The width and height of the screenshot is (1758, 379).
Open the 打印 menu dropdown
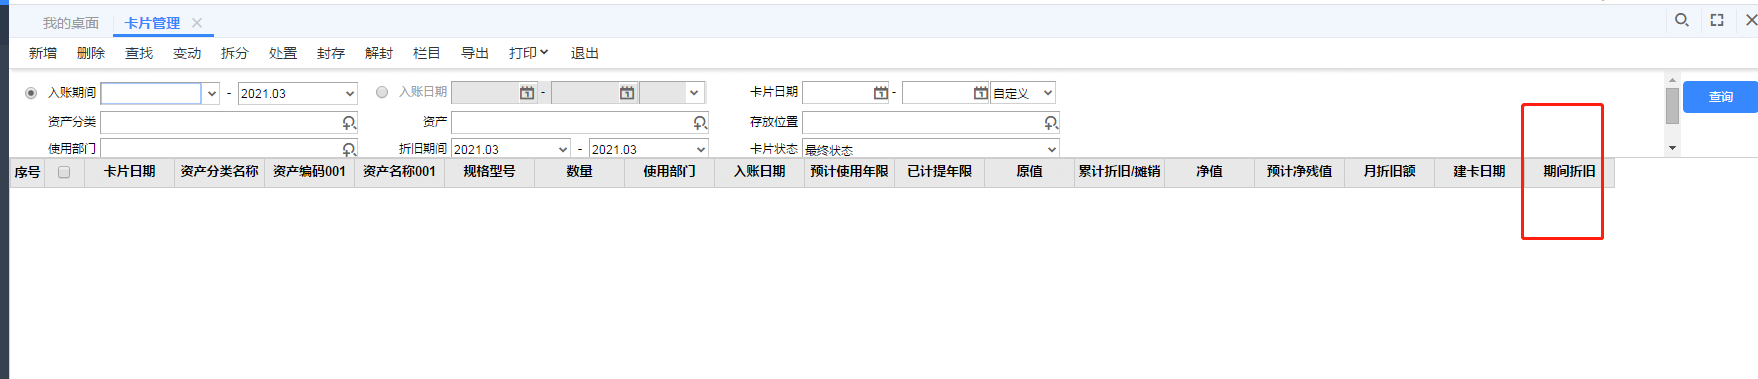pos(528,53)
